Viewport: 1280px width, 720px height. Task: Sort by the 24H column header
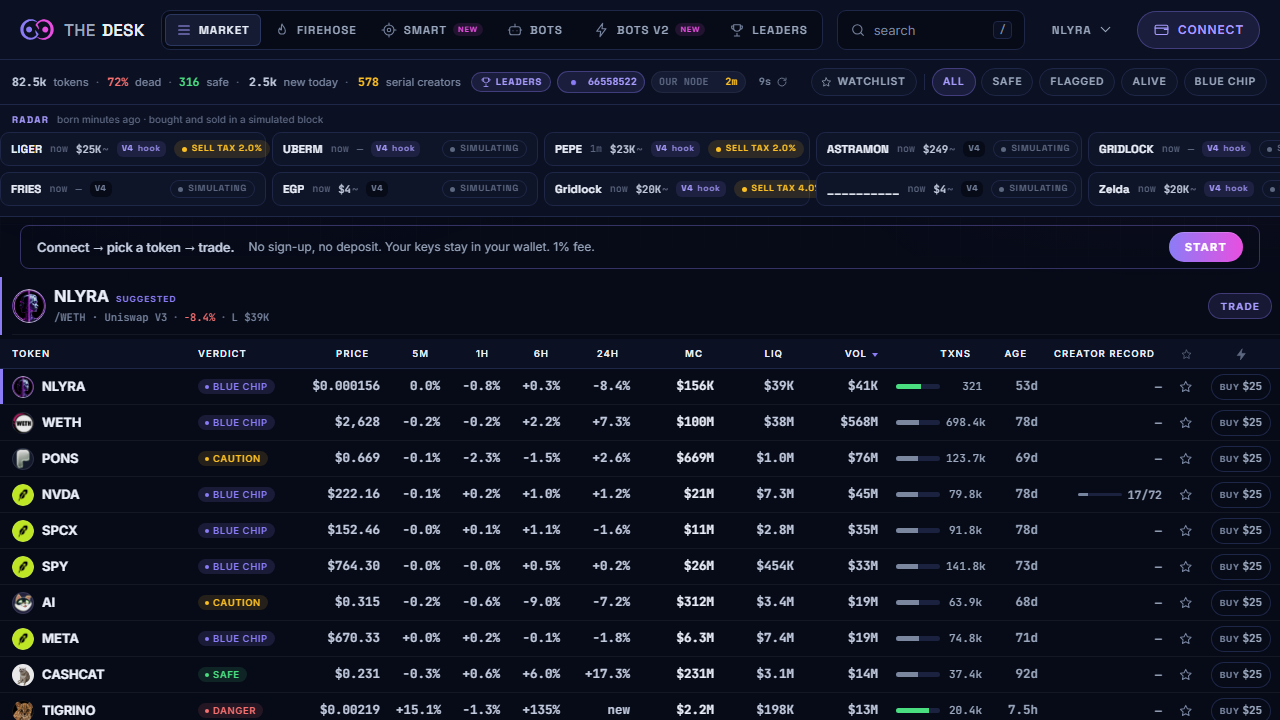(x=607, y=354)
